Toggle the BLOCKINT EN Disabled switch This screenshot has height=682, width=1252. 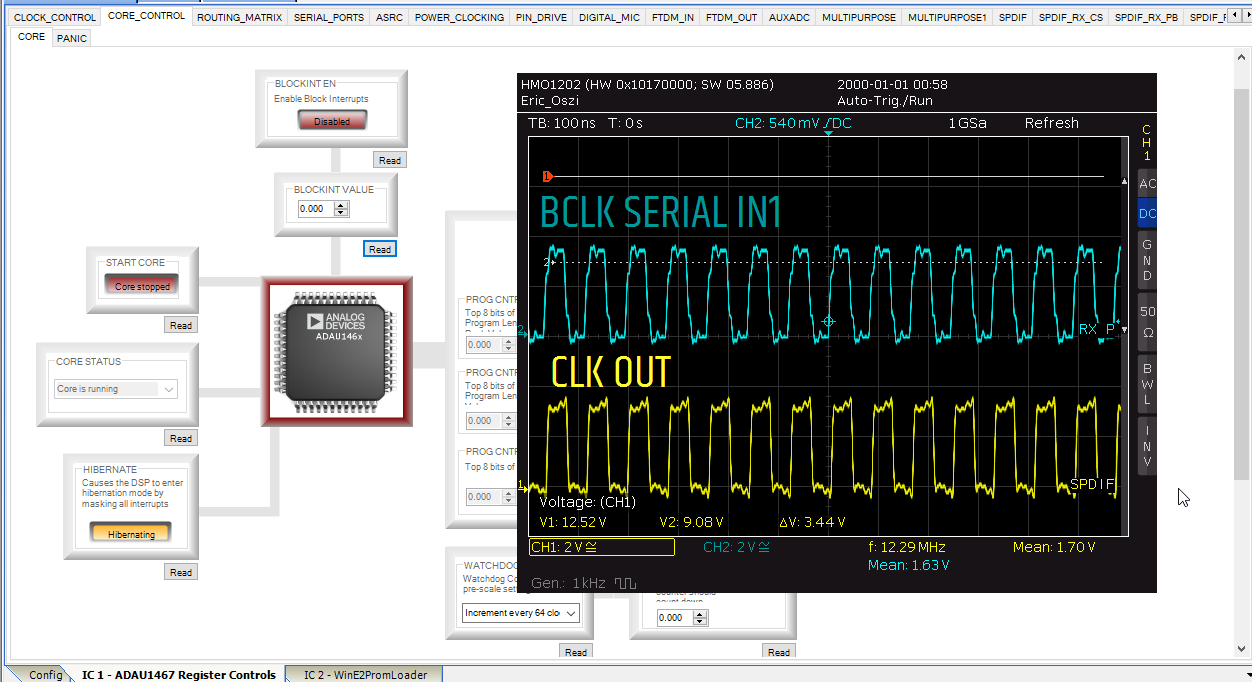click(332, 121)
